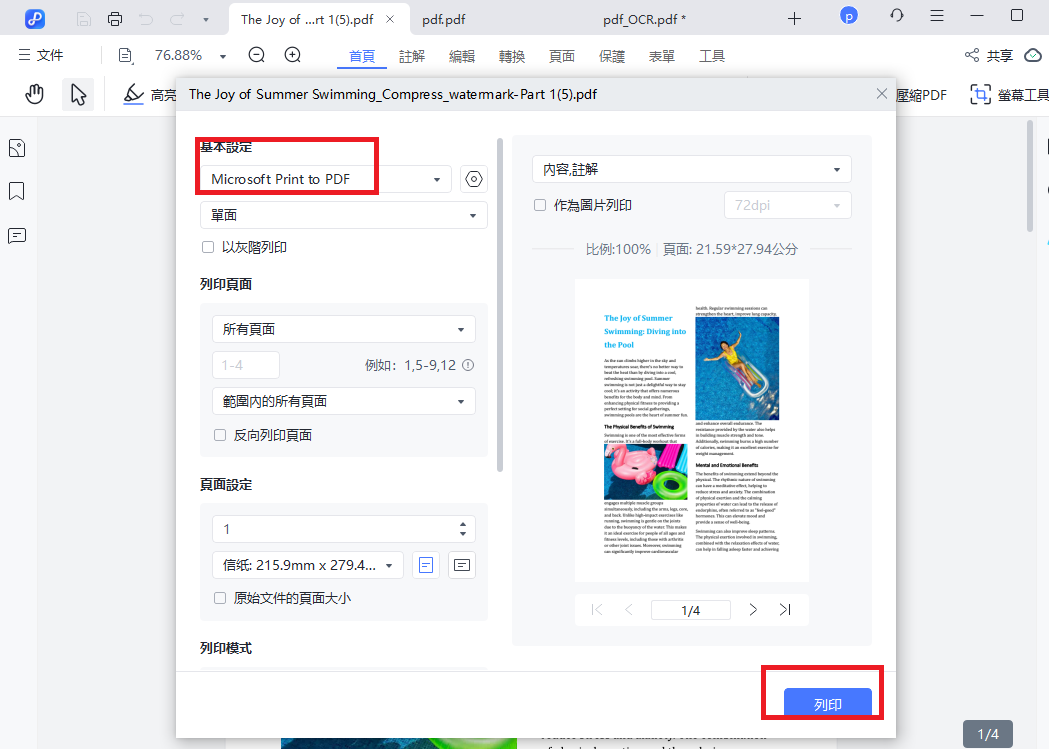Open the 轉換 ribbon tab
Image resolution: width=1049 pixels, height=749 pixels.
click(511, 56)
